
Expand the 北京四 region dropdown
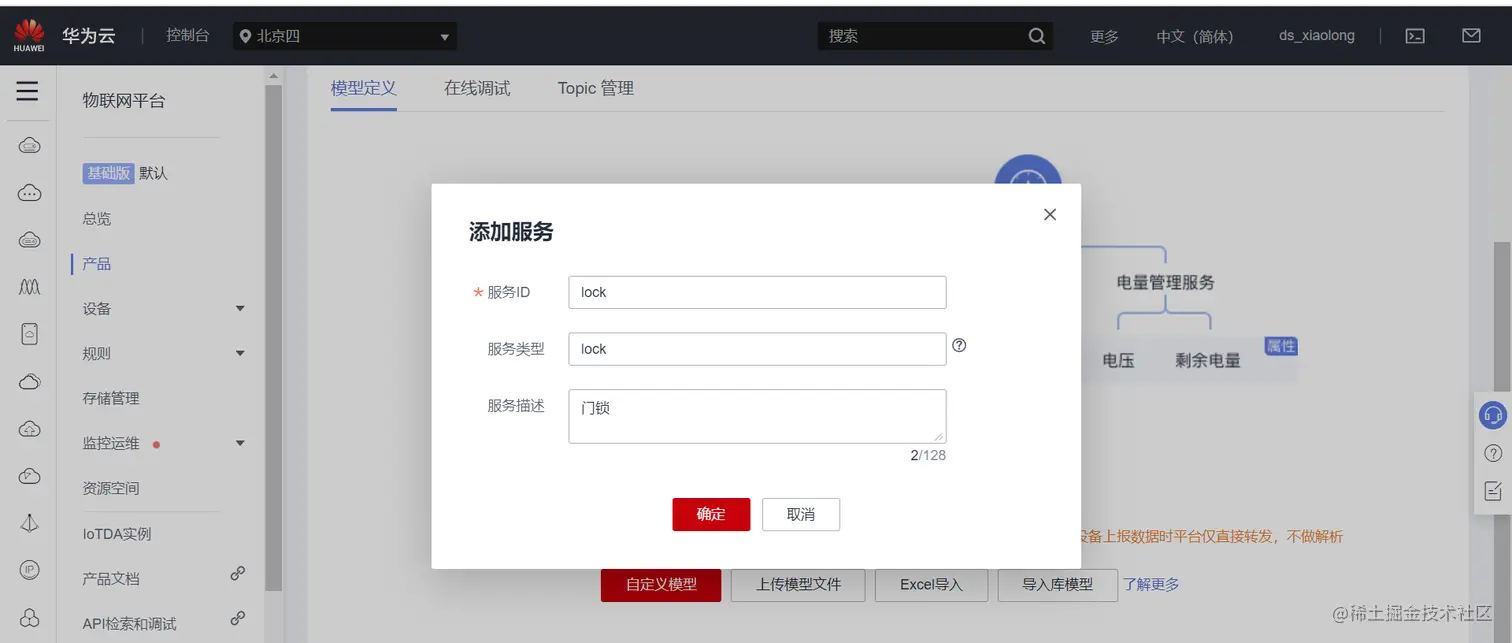click(x=345, y=36)
